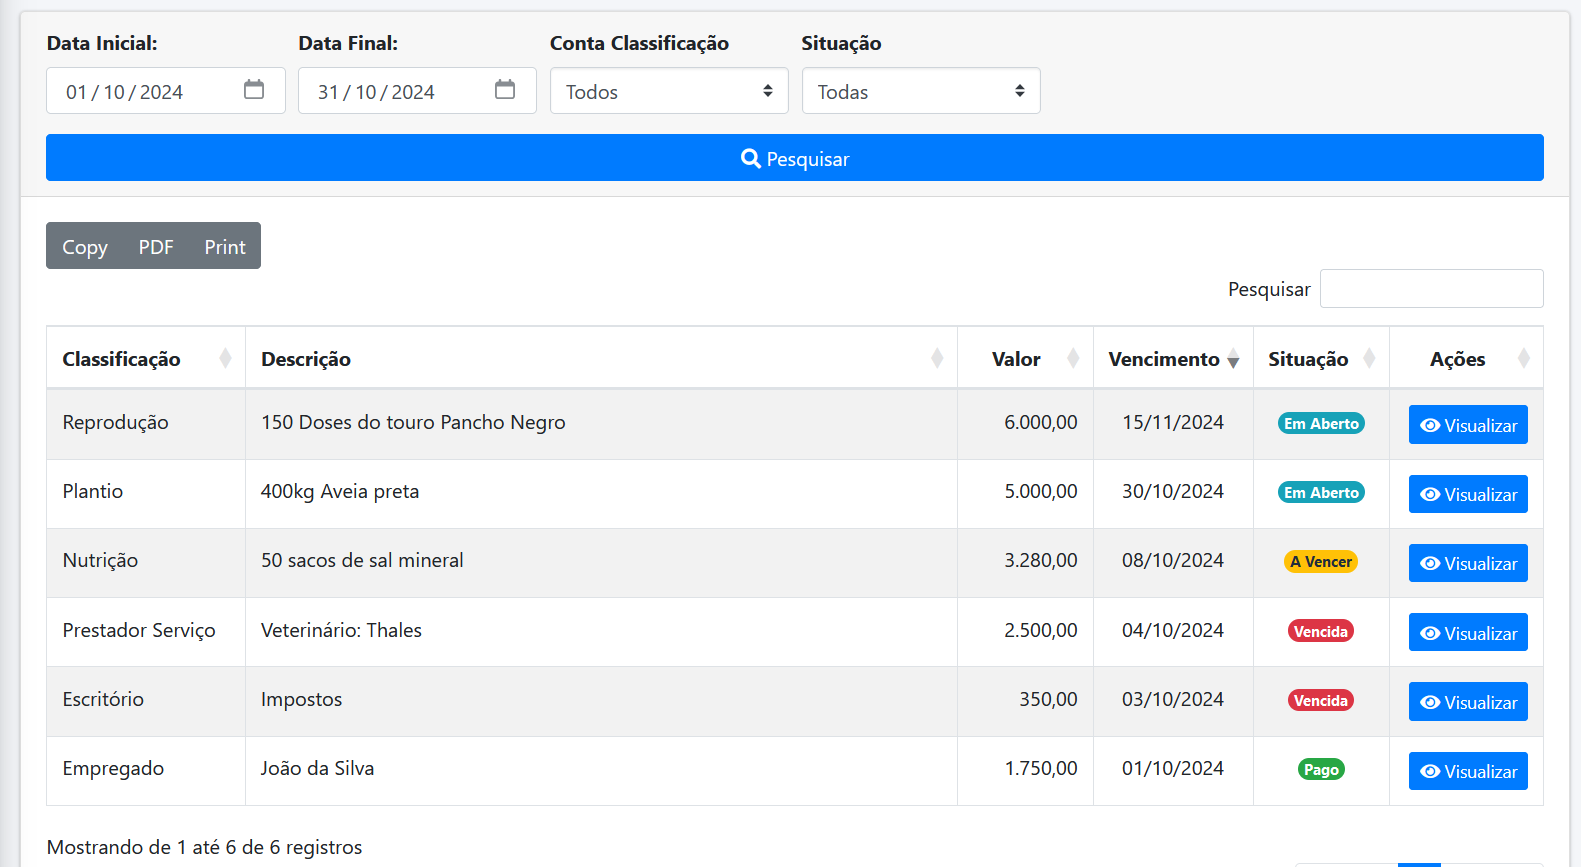Export the table as PDF
Screen dimensions: 1581x867
pos(156,246)
